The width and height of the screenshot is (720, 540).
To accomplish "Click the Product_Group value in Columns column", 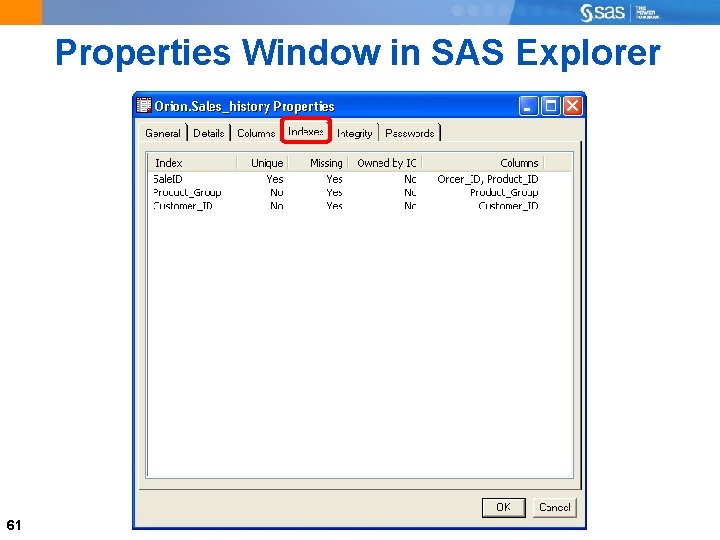I will click(x=504, y=192).
